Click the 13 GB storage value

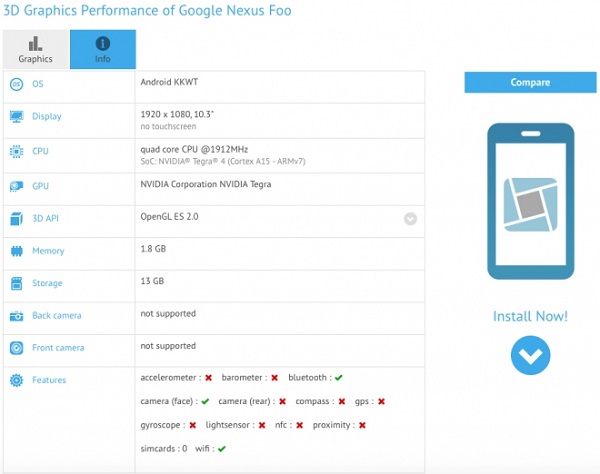pos(152,281)
